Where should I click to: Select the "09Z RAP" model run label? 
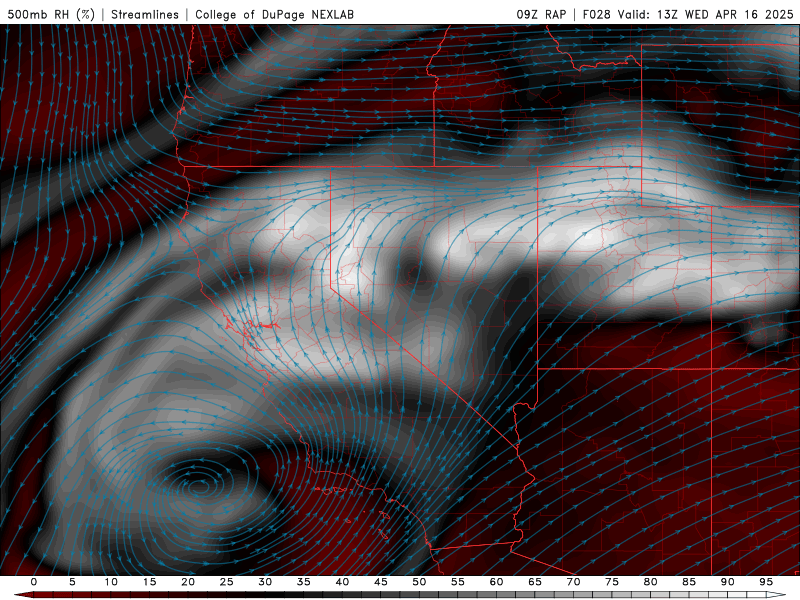tap(541, 14)
